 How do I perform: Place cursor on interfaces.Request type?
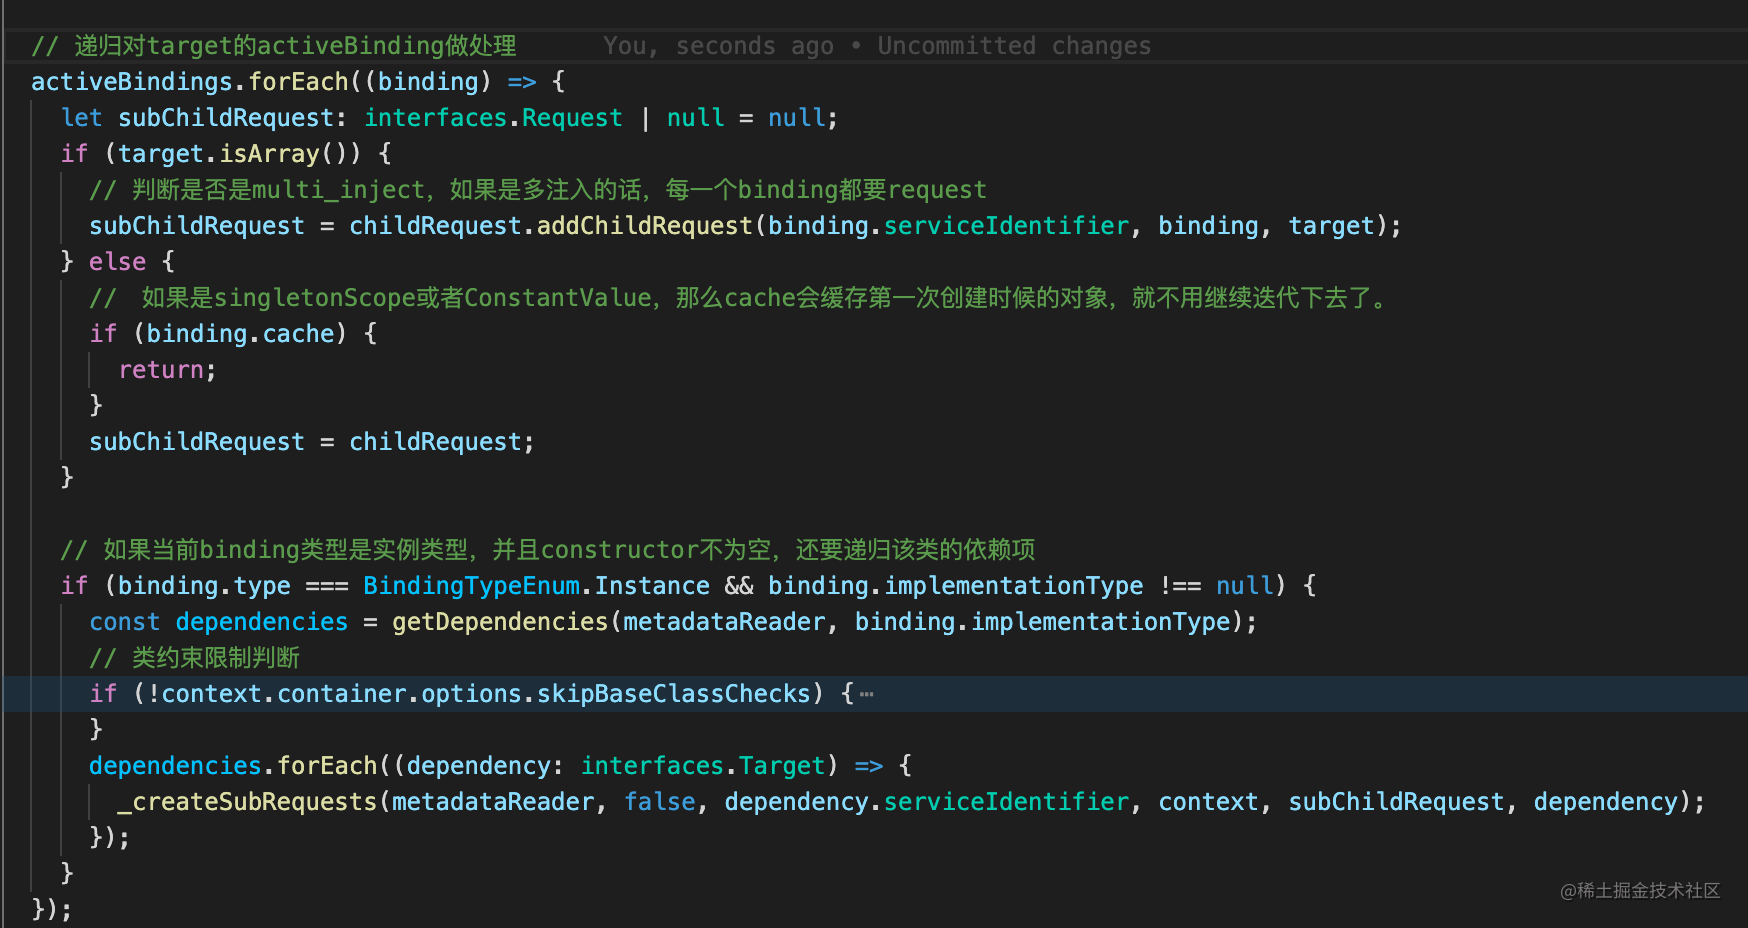[493, 117]
